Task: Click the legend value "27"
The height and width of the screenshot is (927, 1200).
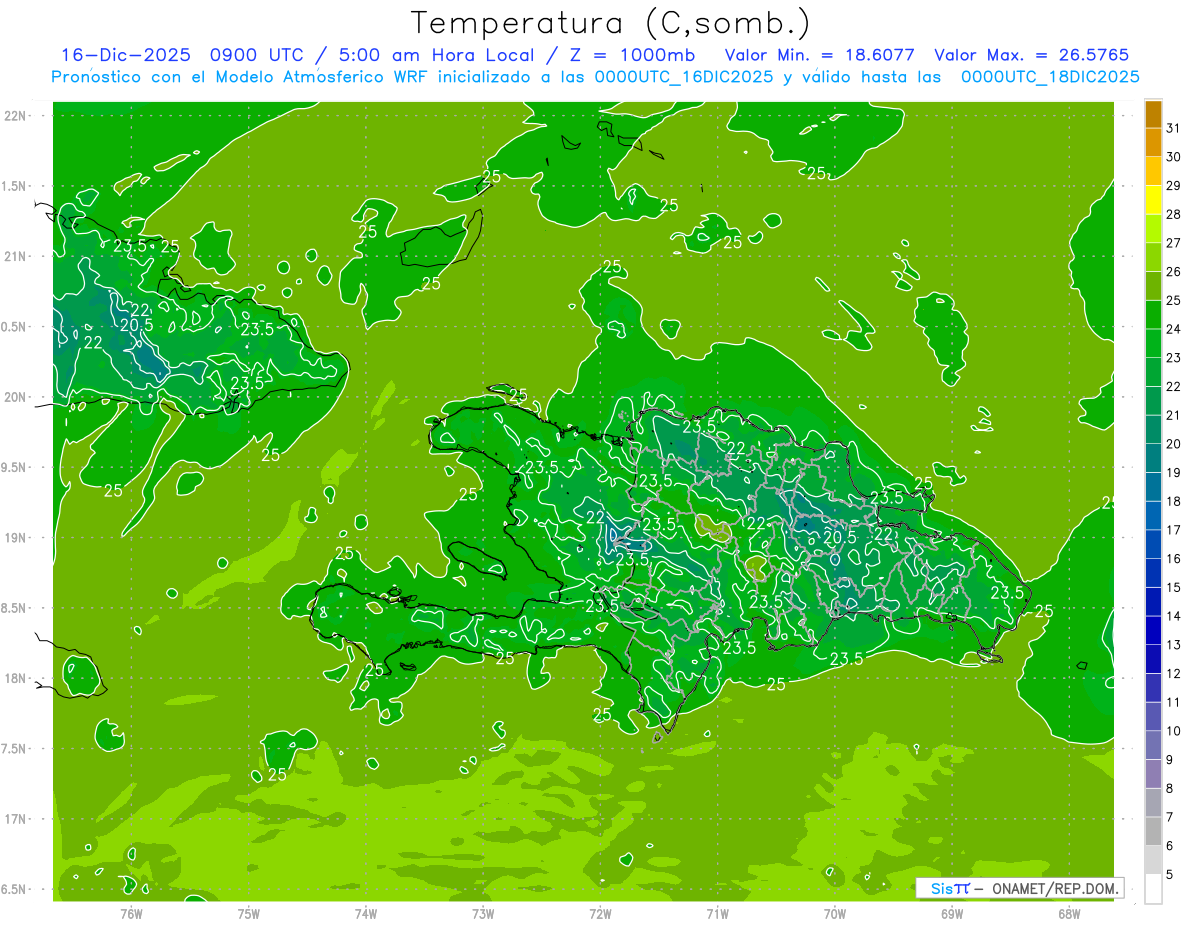Action: (1173, 243)
